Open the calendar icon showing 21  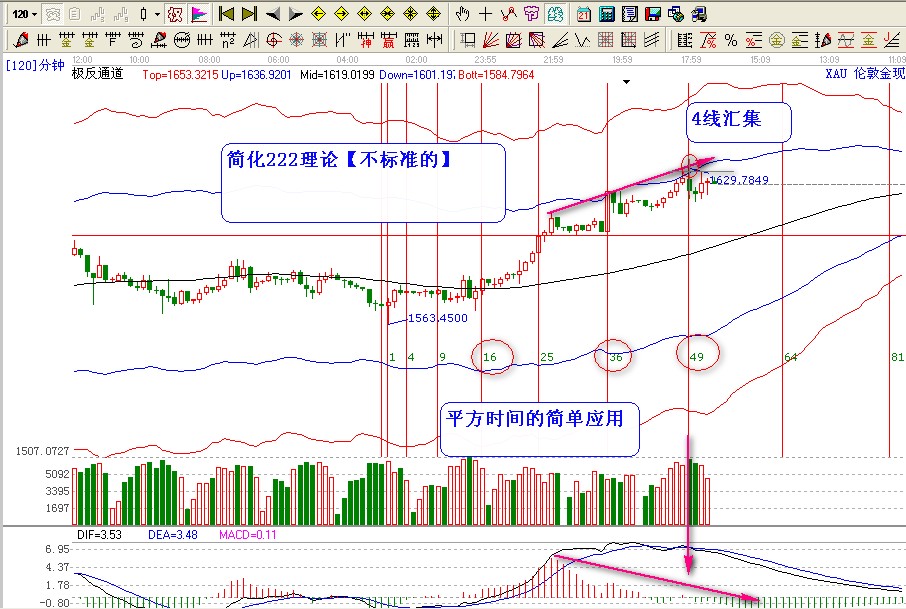(x=584, y=14)
